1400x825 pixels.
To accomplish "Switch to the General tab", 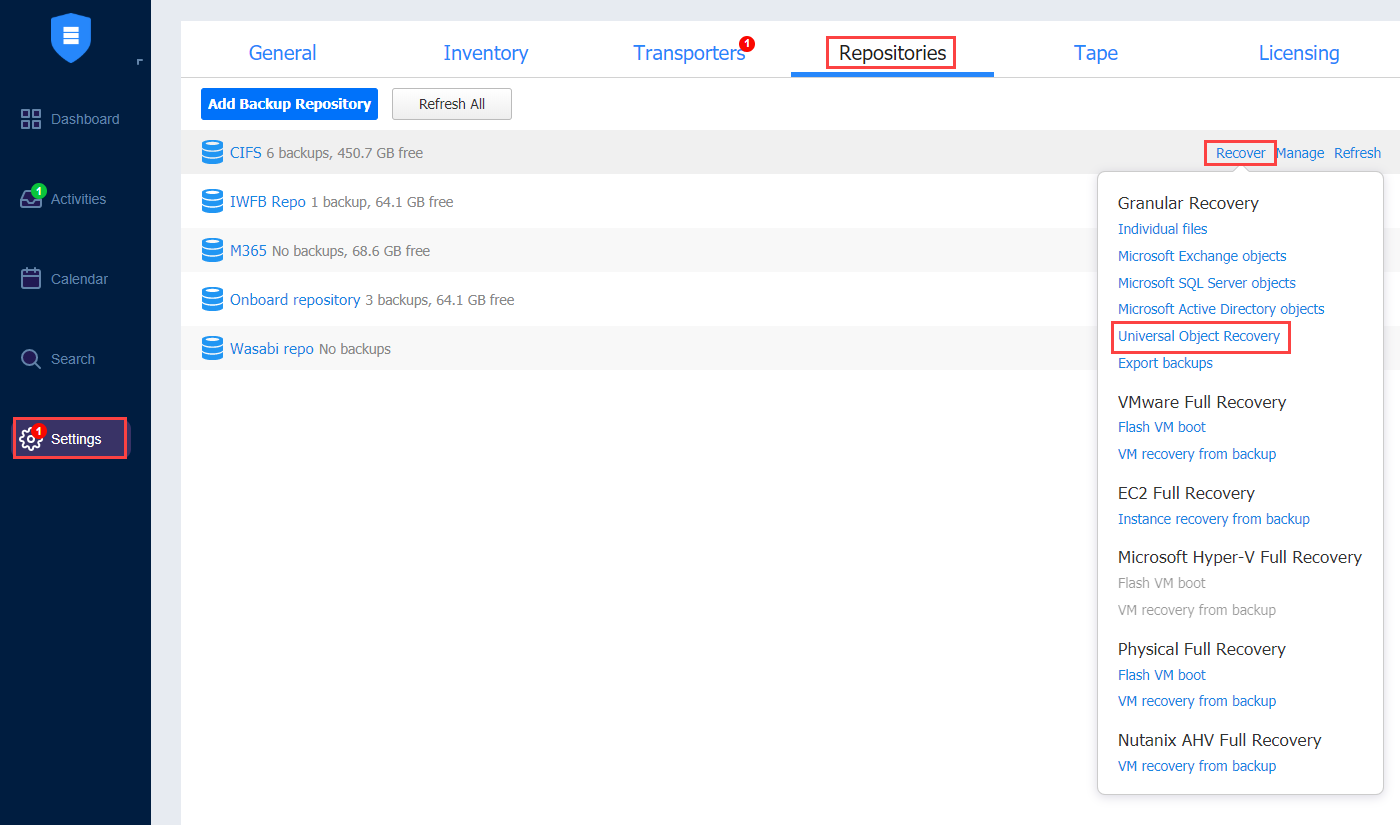I will [282, 53].
